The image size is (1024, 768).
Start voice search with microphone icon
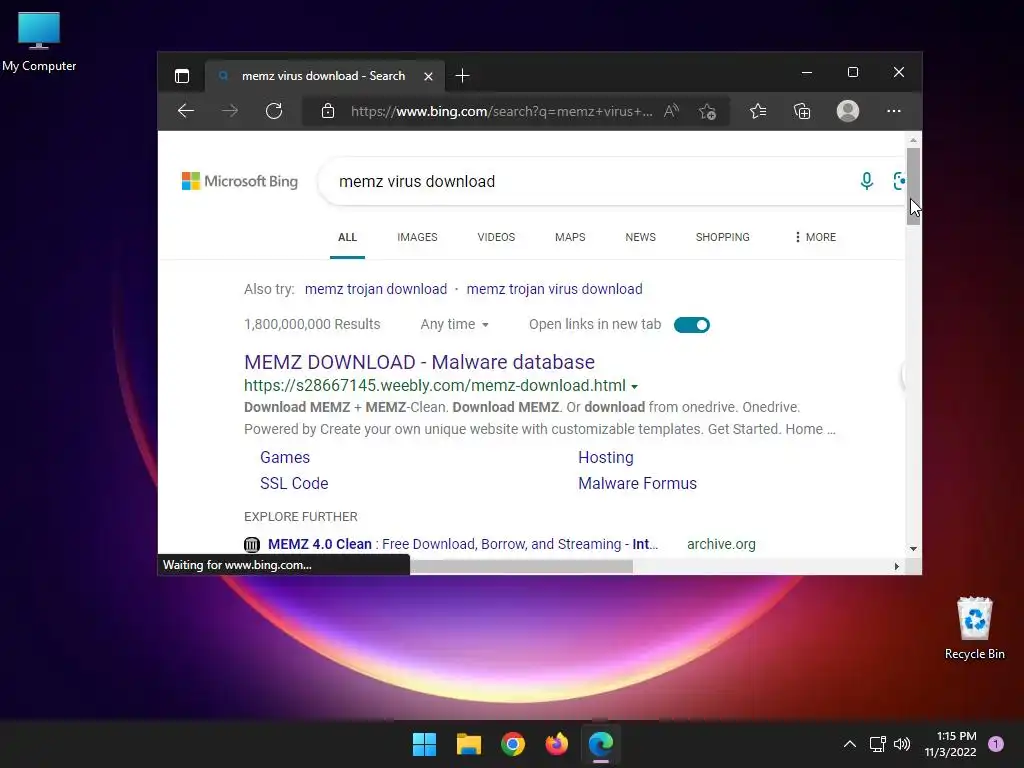click(x=867, y=181)
